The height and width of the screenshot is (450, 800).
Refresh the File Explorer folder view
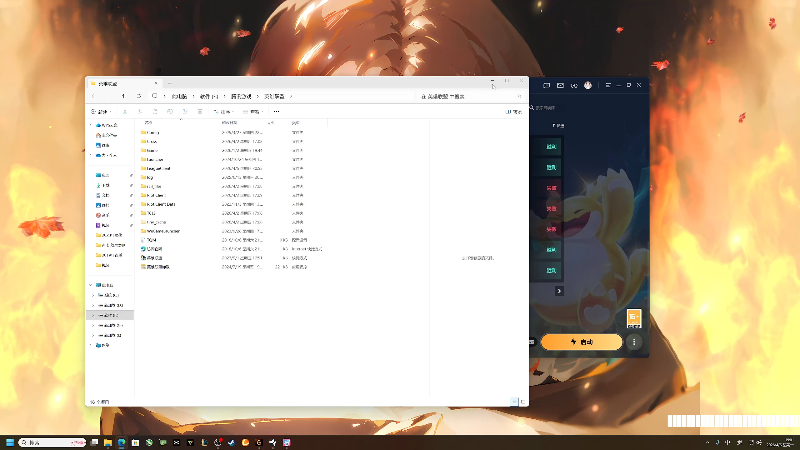[139, 96]
